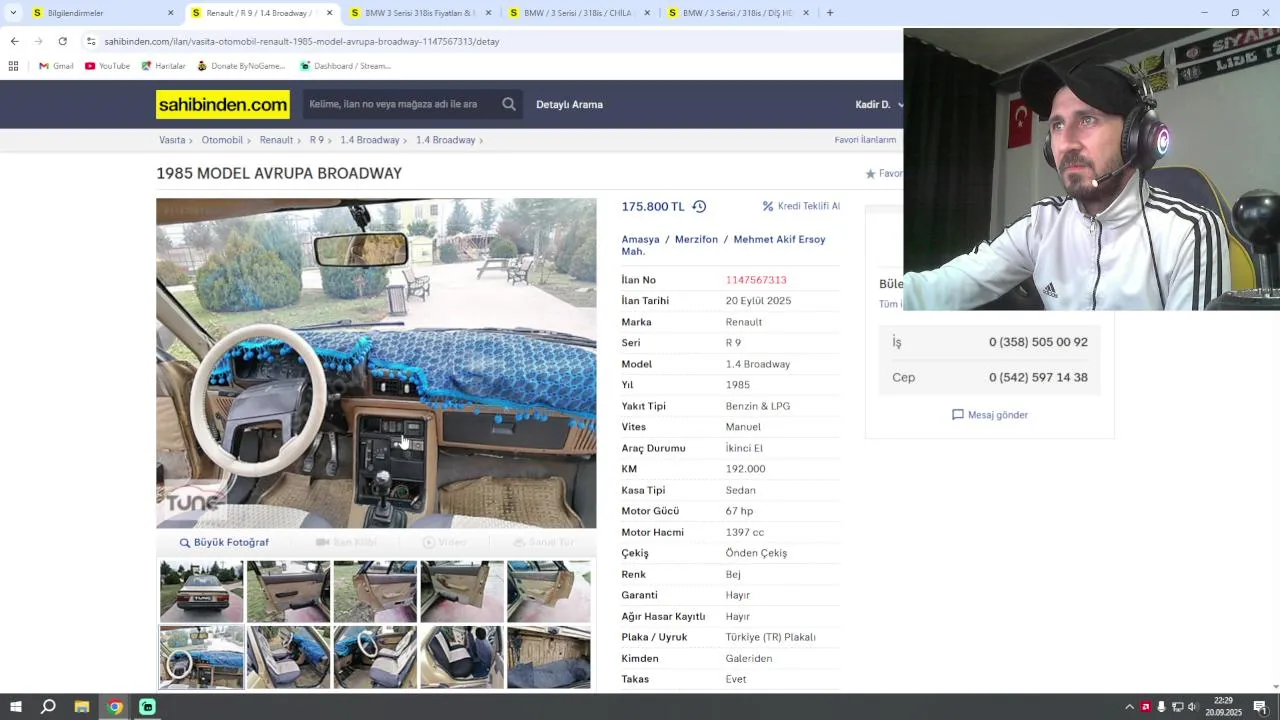Click the network tray icon
This screenshot has height=720, width=1280.
tap(1177, 707)
